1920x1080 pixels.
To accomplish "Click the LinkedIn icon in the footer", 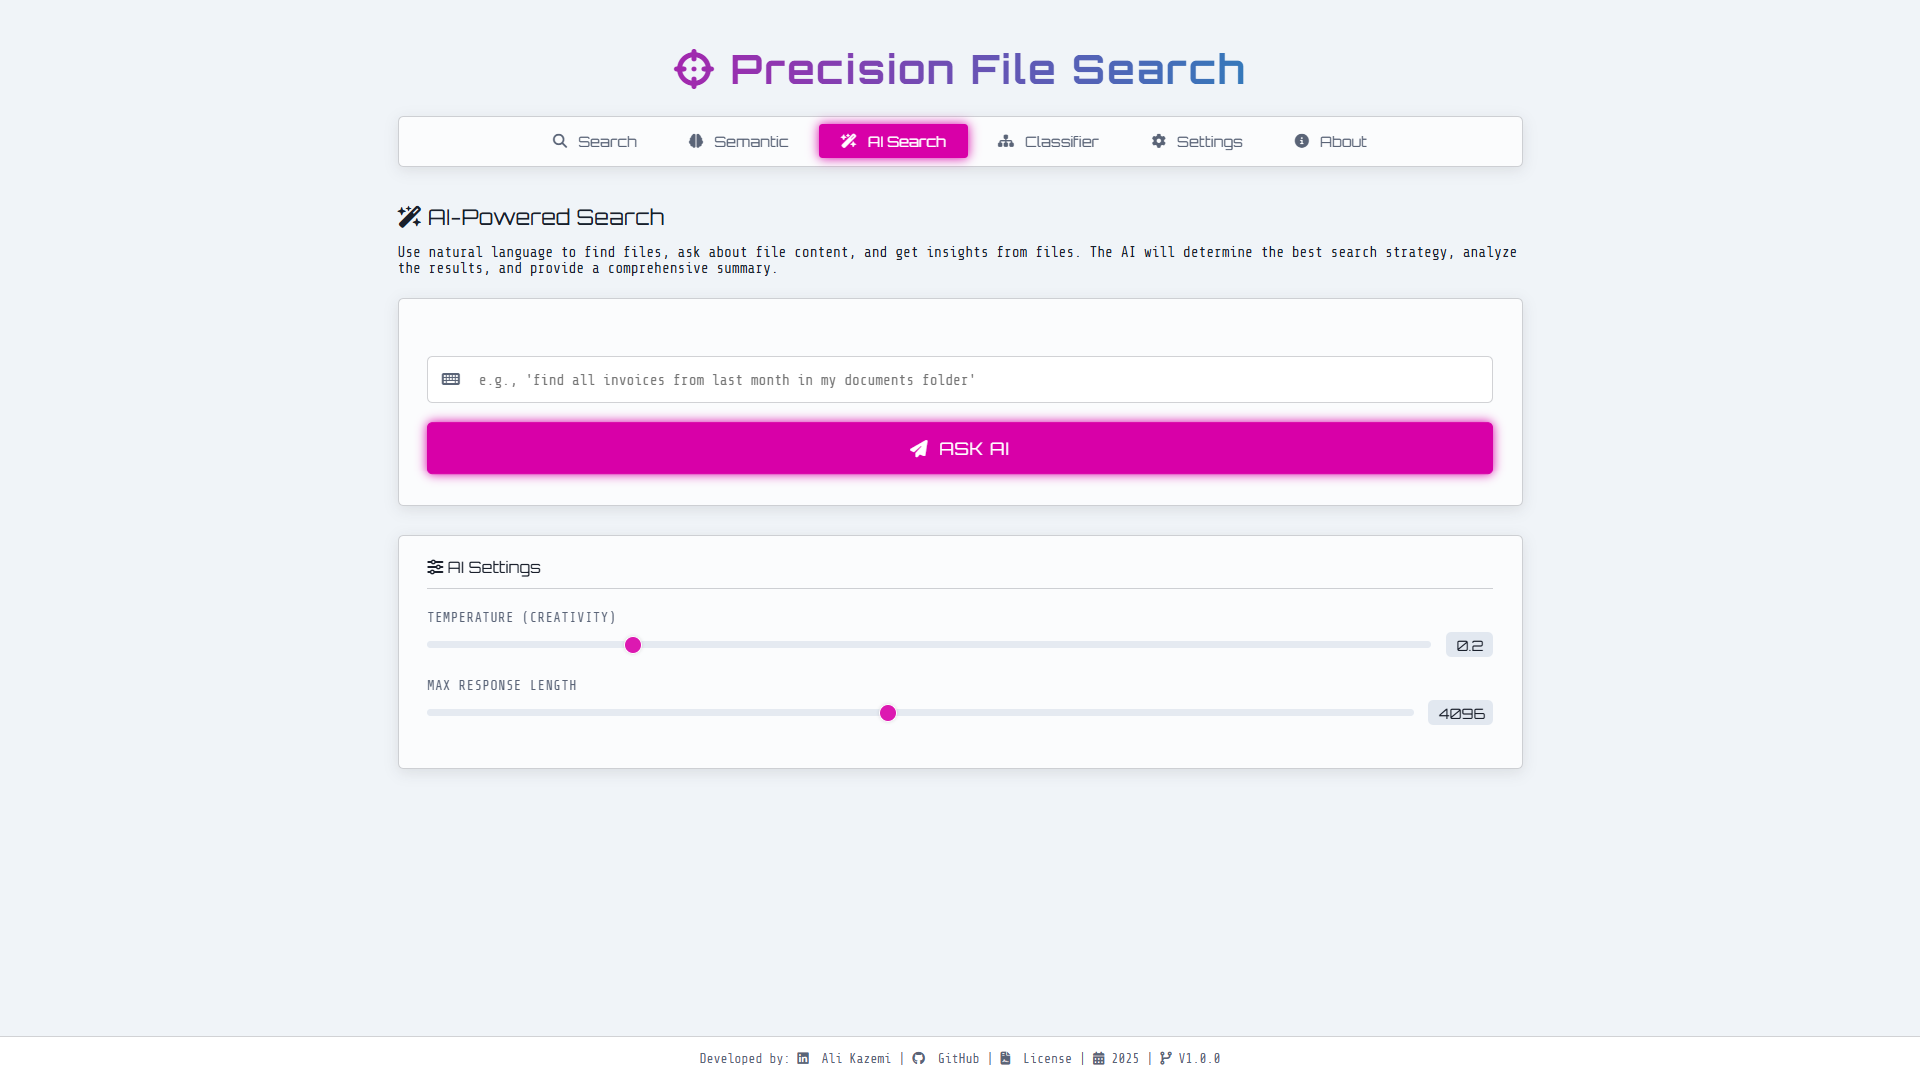I will pos(802,1058).
